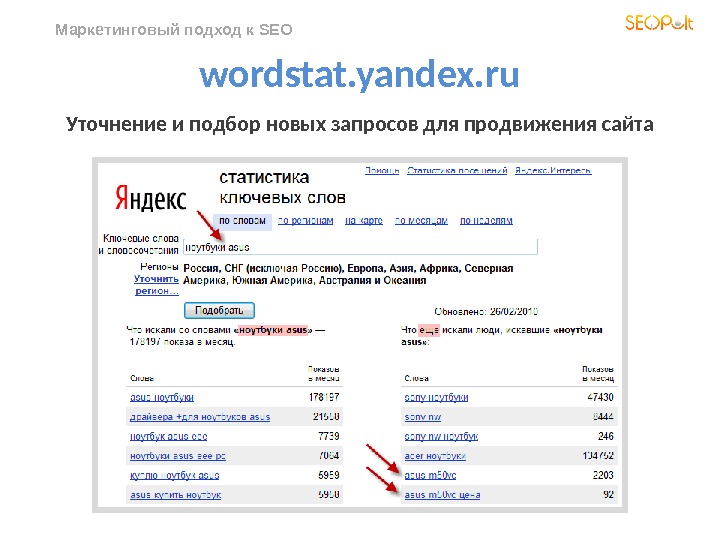The width and height of the screenshot is (720, 540).
Task: Open the 'по неделям' tab
Action: coord(486,221)
